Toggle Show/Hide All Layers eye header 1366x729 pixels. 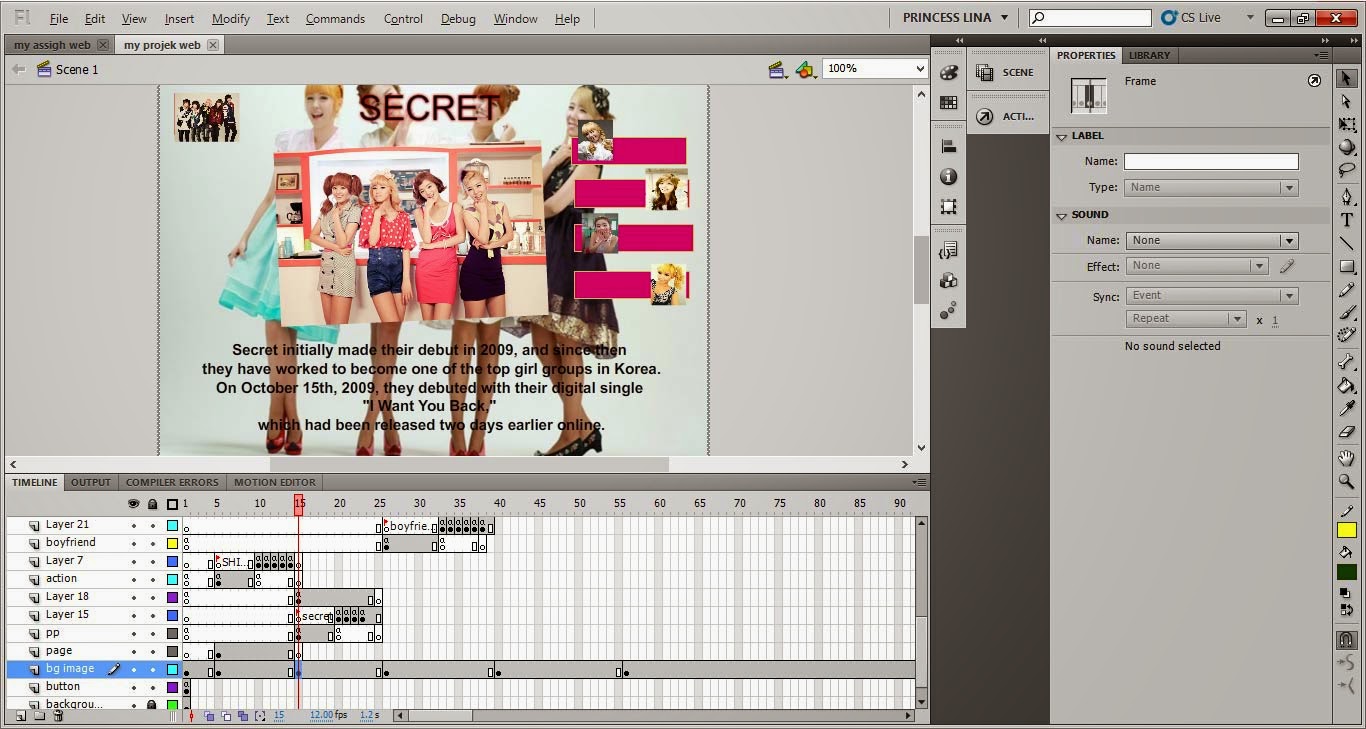(x=134, y=504)
